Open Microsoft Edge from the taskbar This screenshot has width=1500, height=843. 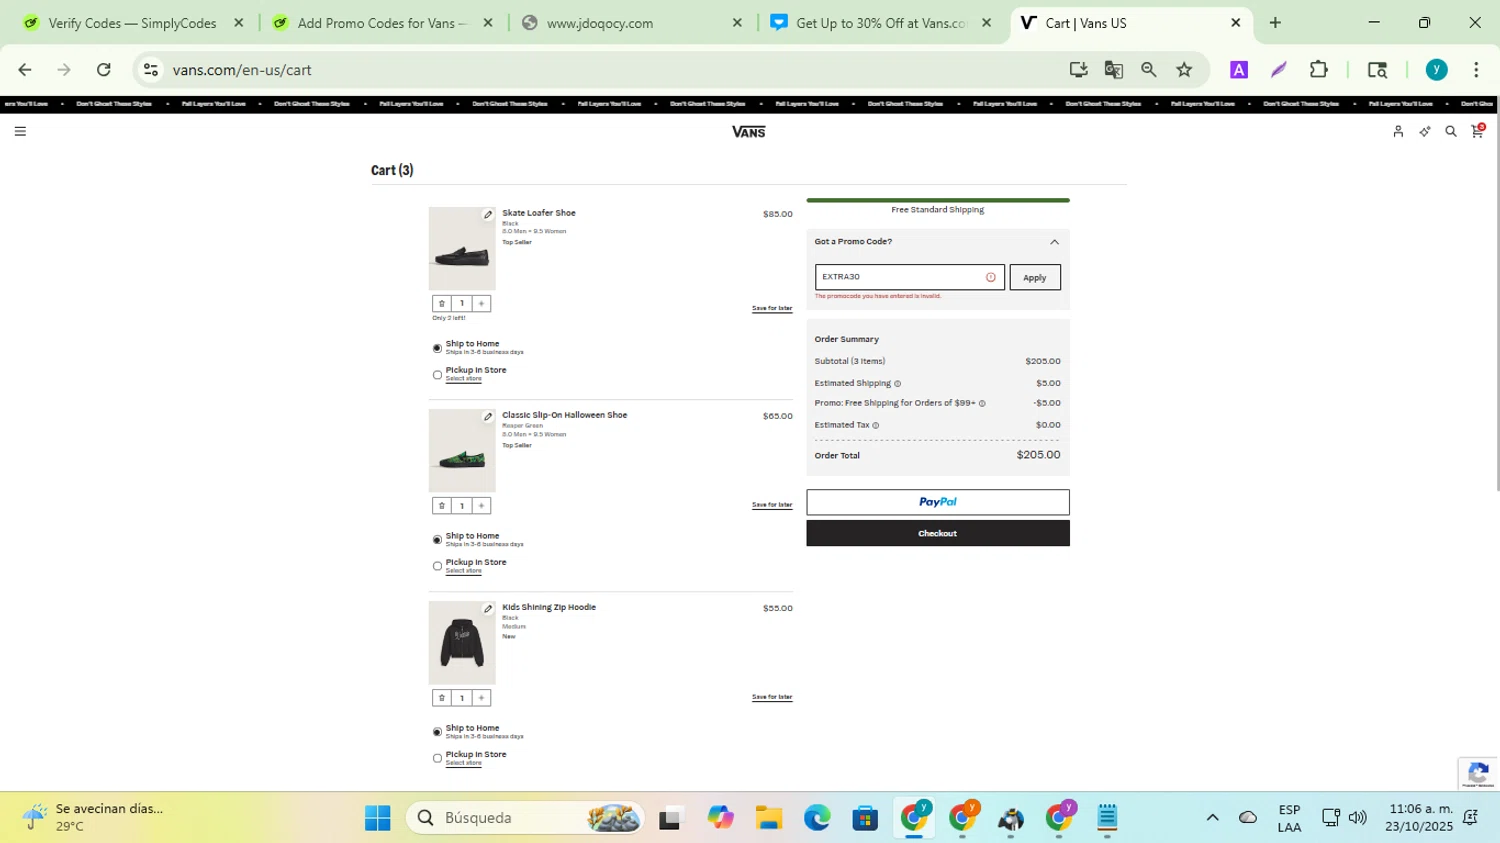pos(817,818)
